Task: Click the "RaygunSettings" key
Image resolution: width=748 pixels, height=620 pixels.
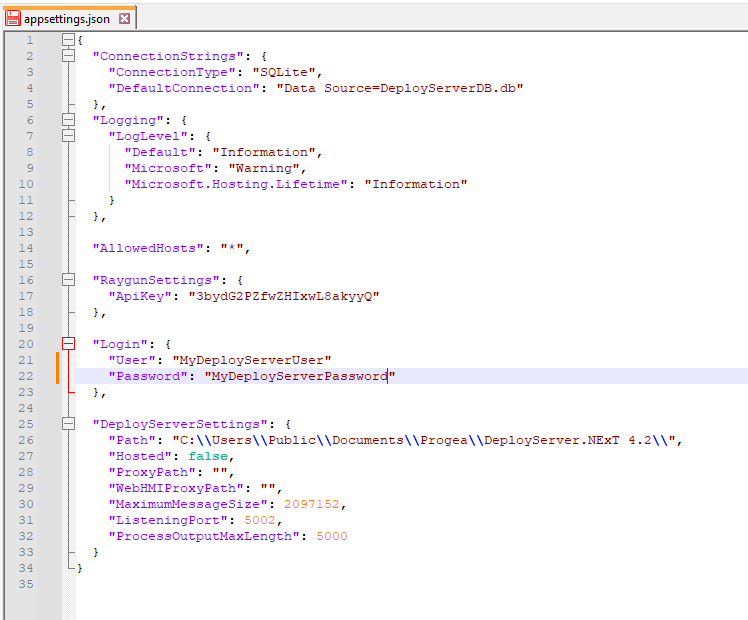Action: pyautogui.click(x=156, y=280)
